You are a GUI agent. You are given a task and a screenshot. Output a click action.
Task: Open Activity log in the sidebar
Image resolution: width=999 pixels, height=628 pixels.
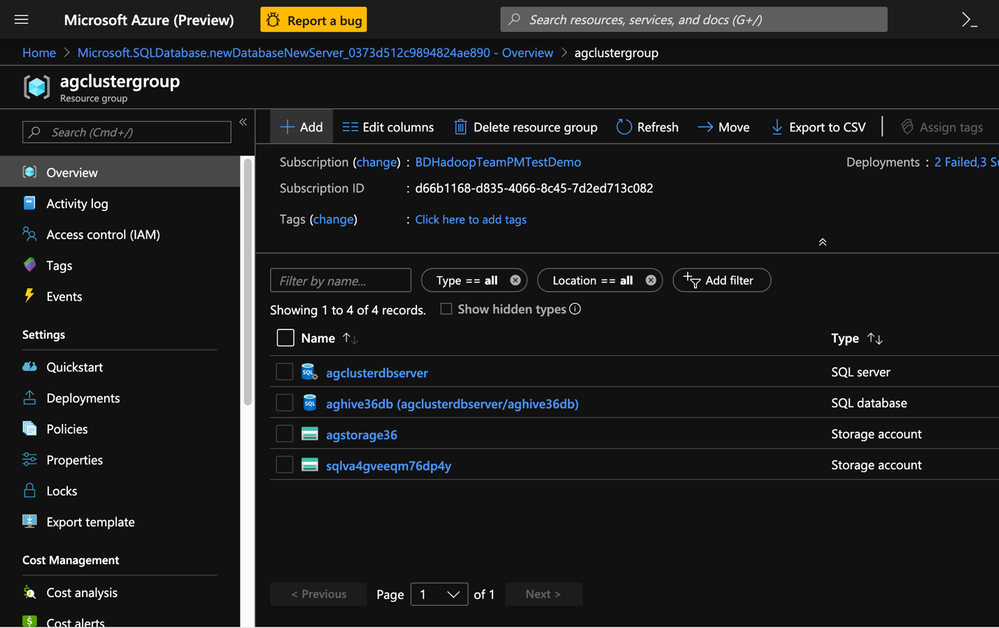point(77,204)
